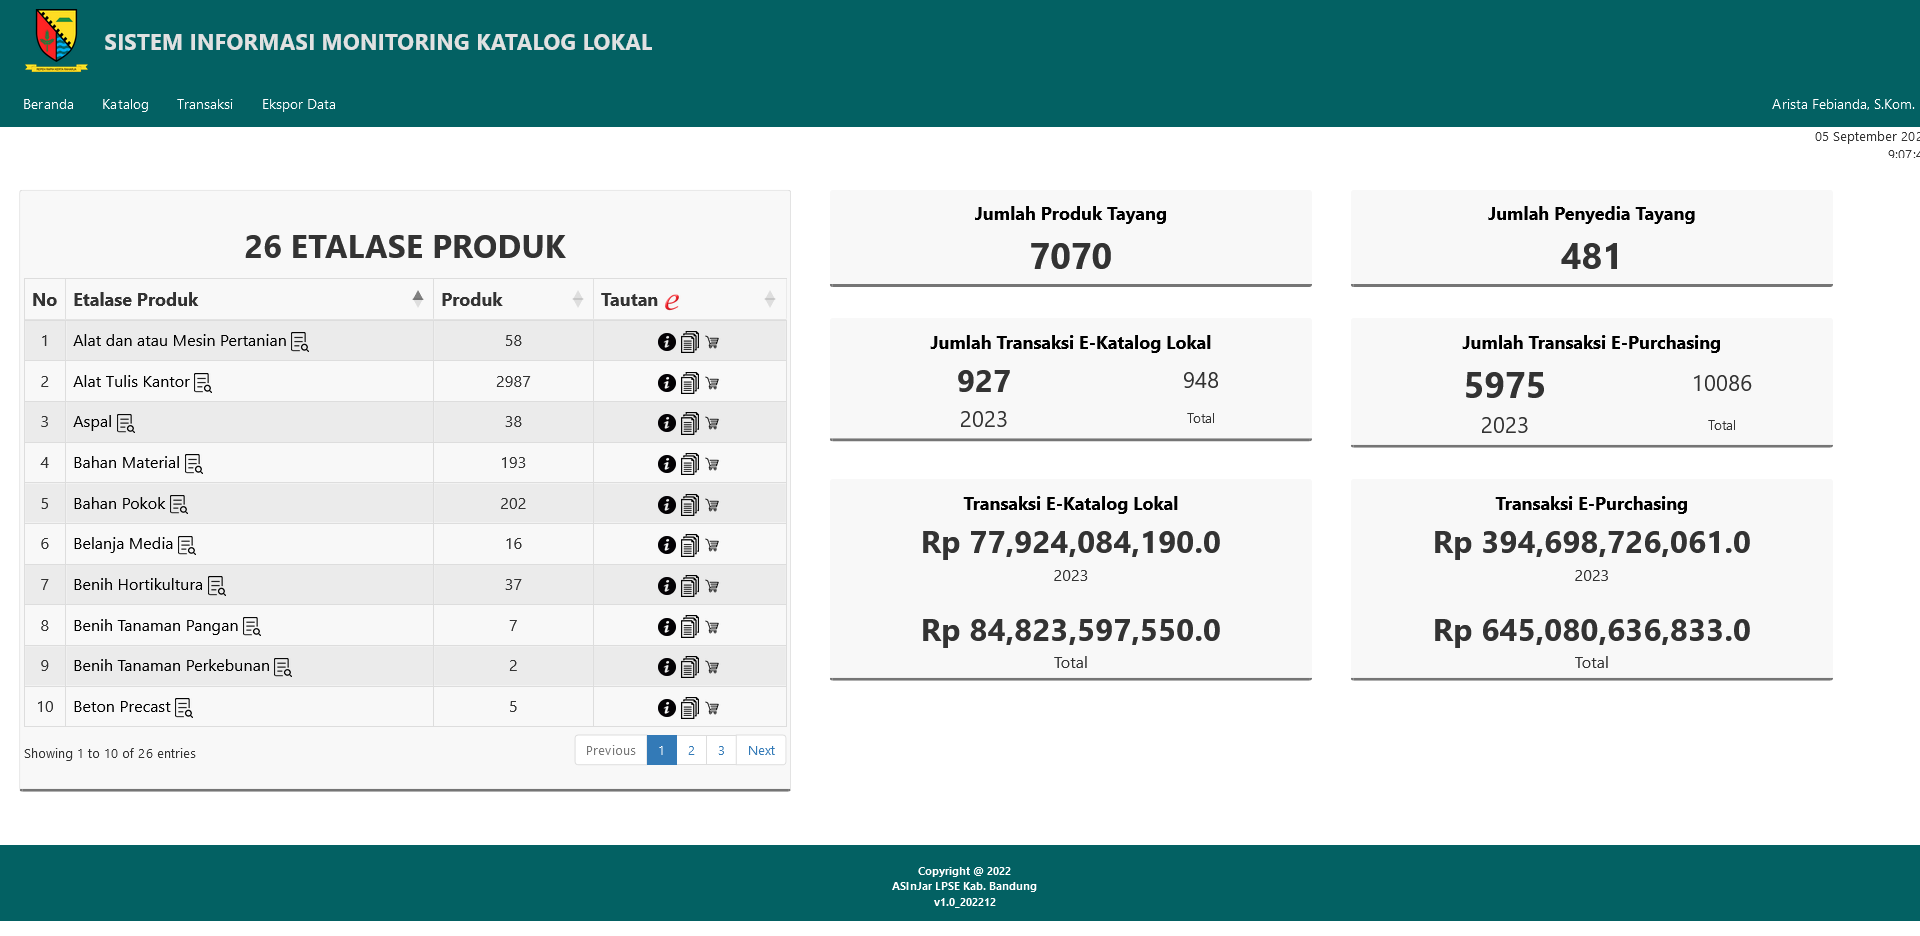Click user name Arista Febianda, S.Kom.
The height and width of the screenshot is (936, 1920).
tap(1842, 104)
